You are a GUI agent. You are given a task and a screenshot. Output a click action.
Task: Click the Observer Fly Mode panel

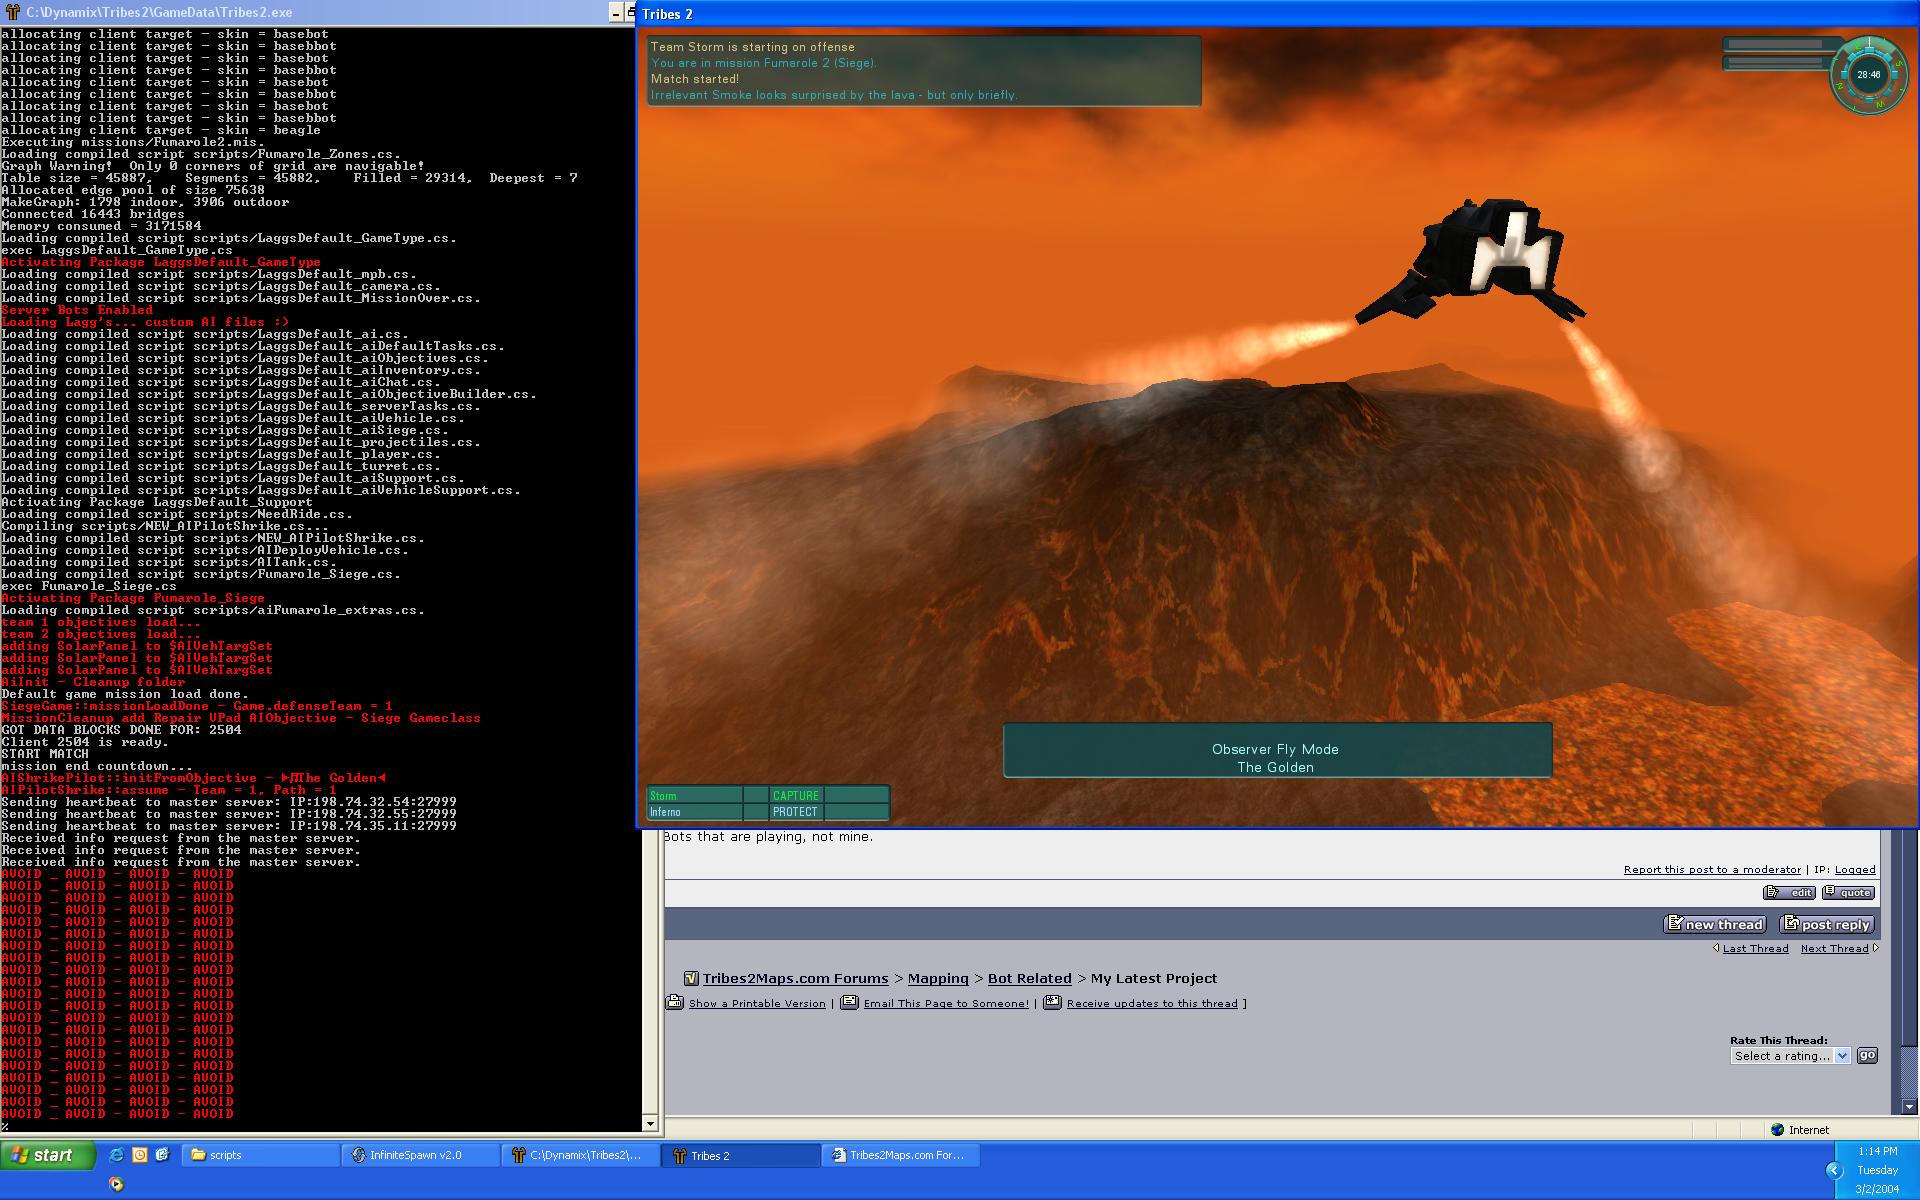point(1277,750)
